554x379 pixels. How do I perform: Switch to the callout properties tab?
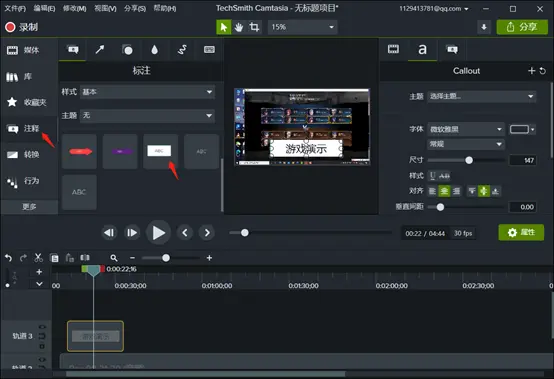coord(452,49)
